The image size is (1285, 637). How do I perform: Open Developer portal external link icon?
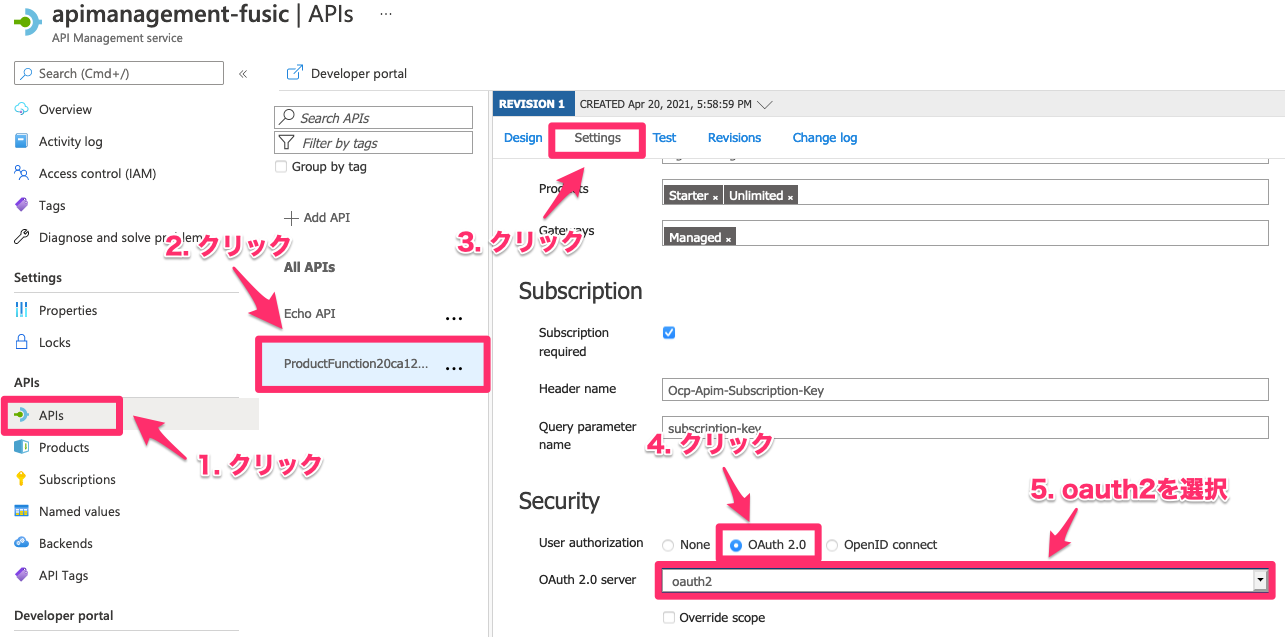click(x=295, y=73)
